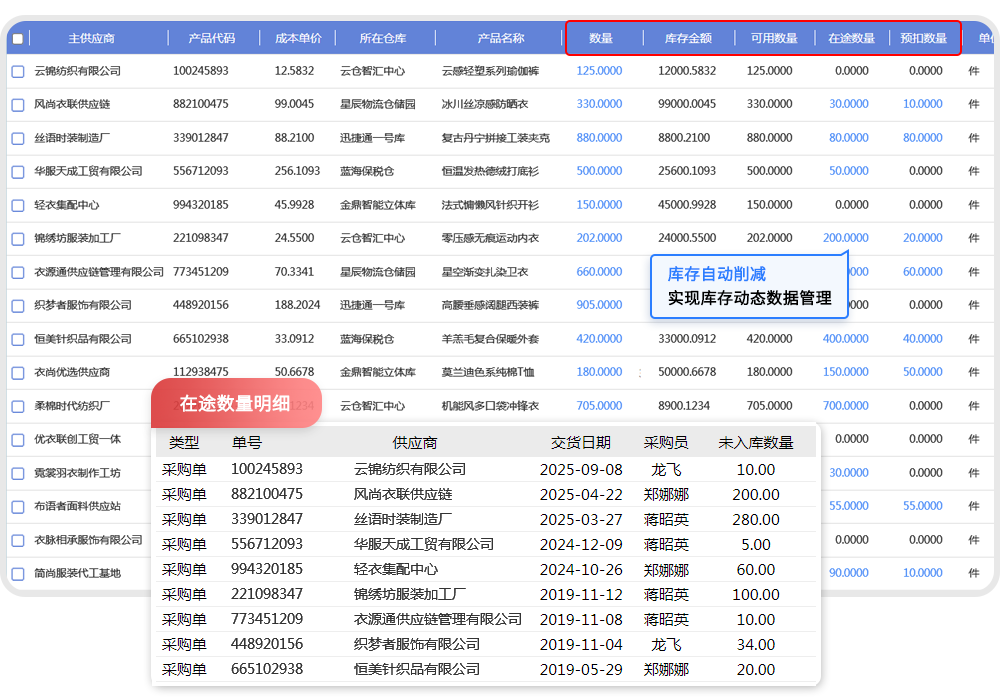Select delivery date 2025-04-22 in popup

click(x=581, y=495)
